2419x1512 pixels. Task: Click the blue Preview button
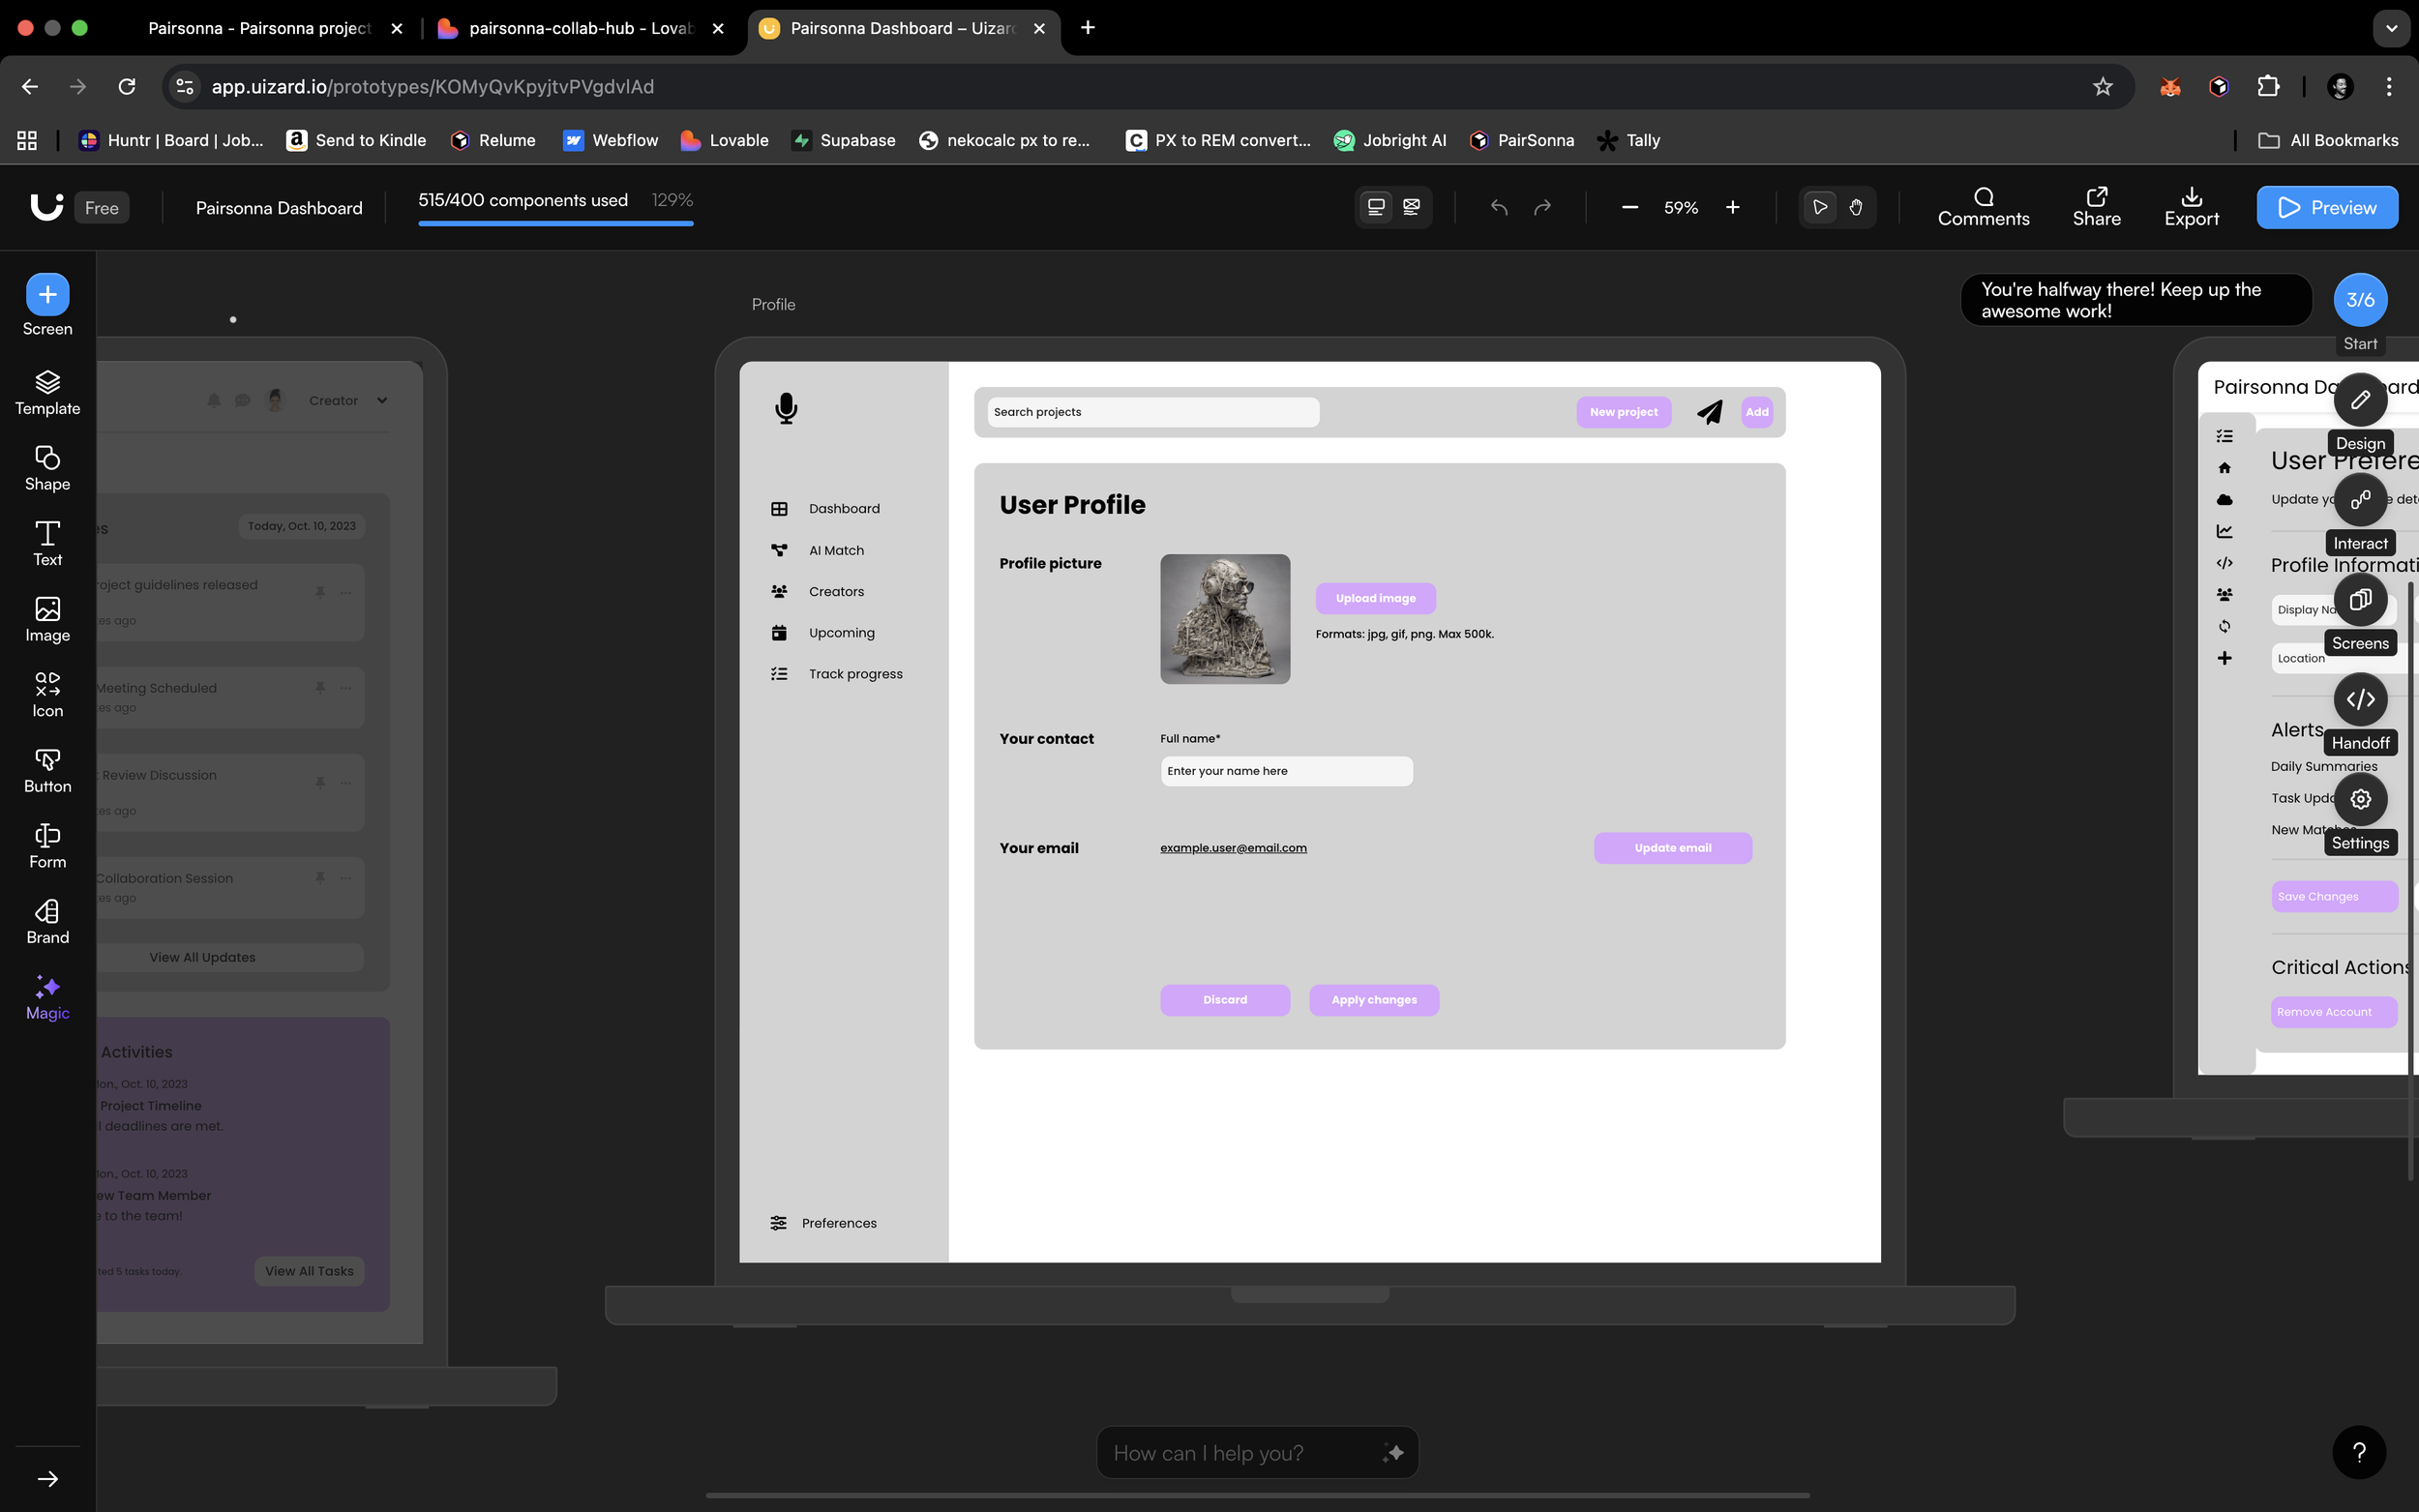(2326, 207)
